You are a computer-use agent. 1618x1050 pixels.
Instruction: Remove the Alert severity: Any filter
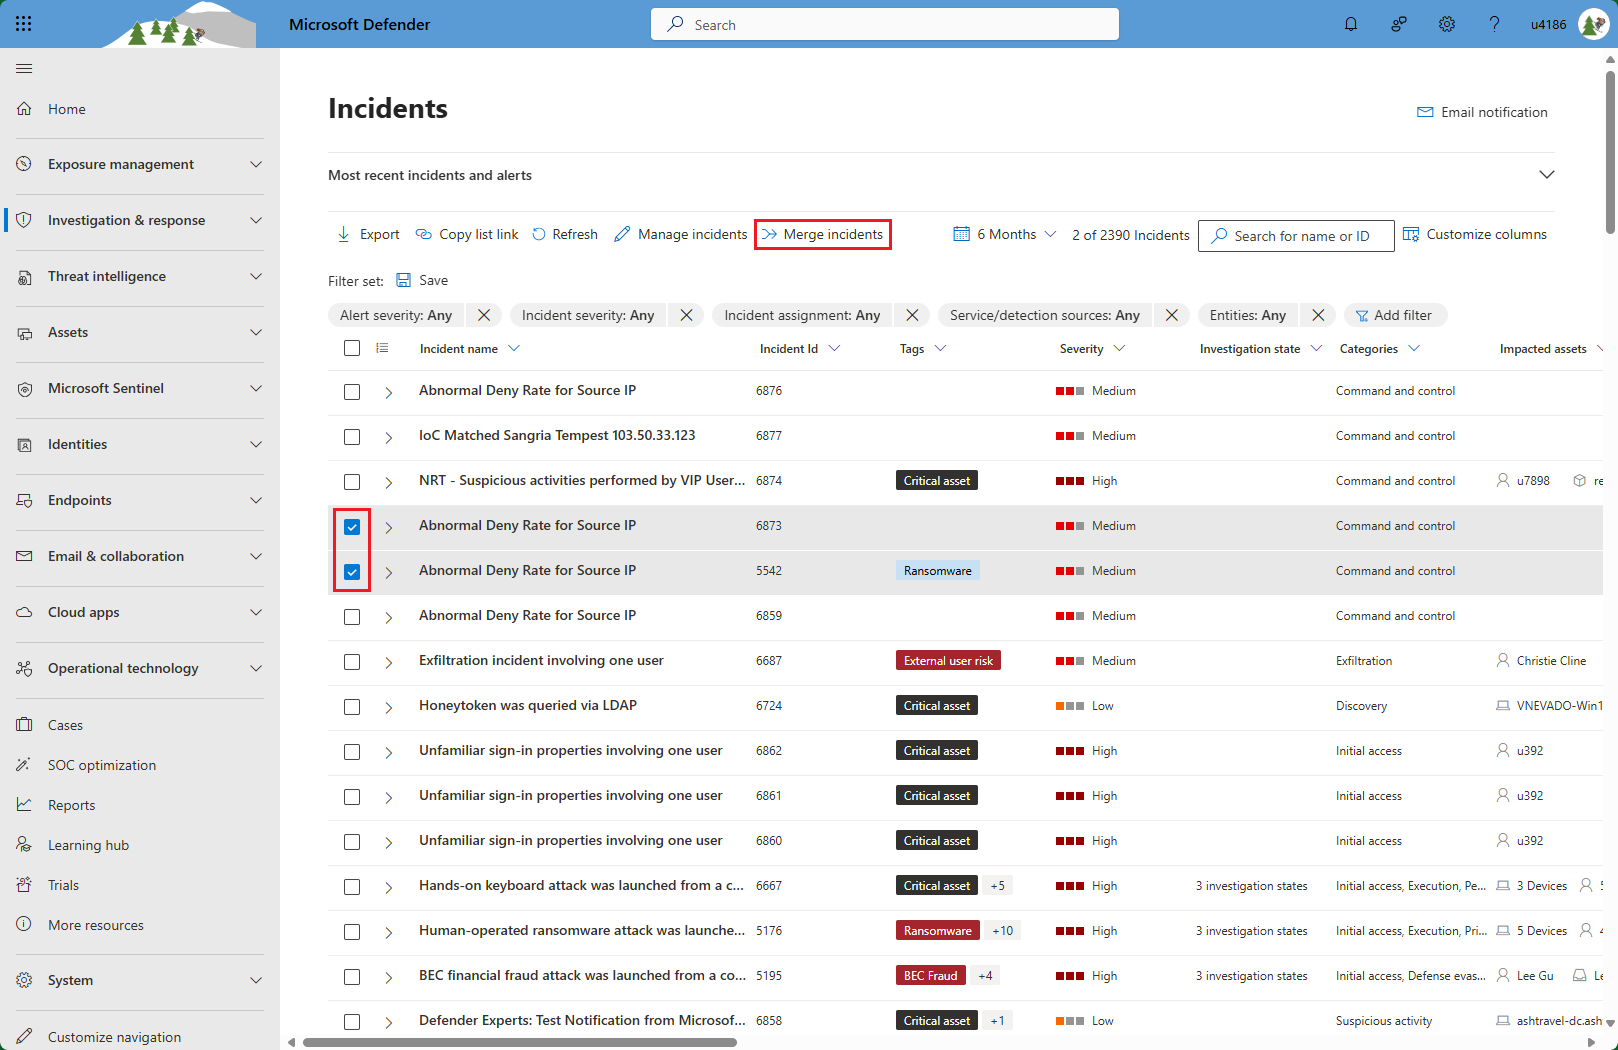click(x=484, y=315)
